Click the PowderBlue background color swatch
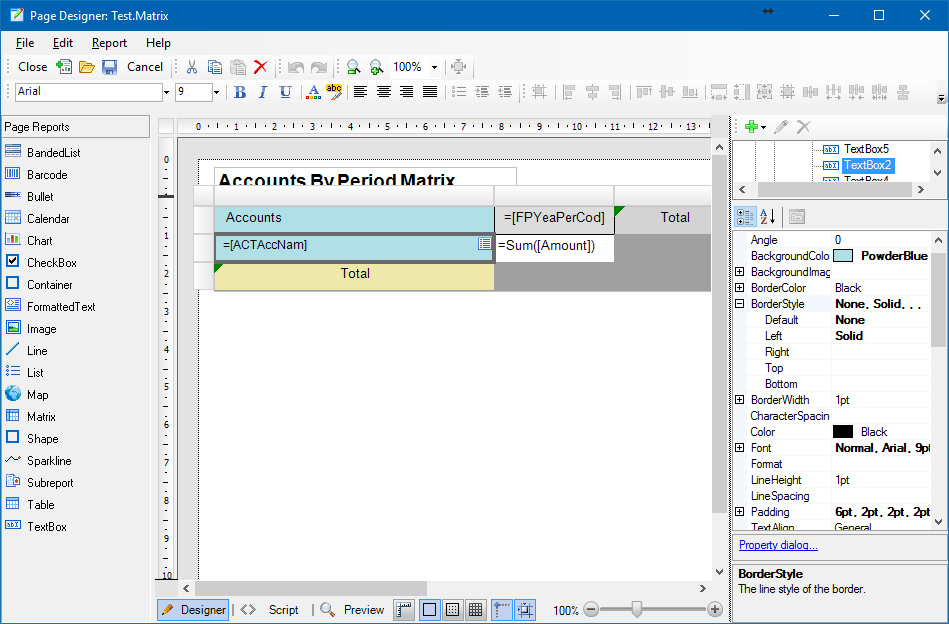The image size is (949, 624). pyautogui.click(x=843, y=255)
